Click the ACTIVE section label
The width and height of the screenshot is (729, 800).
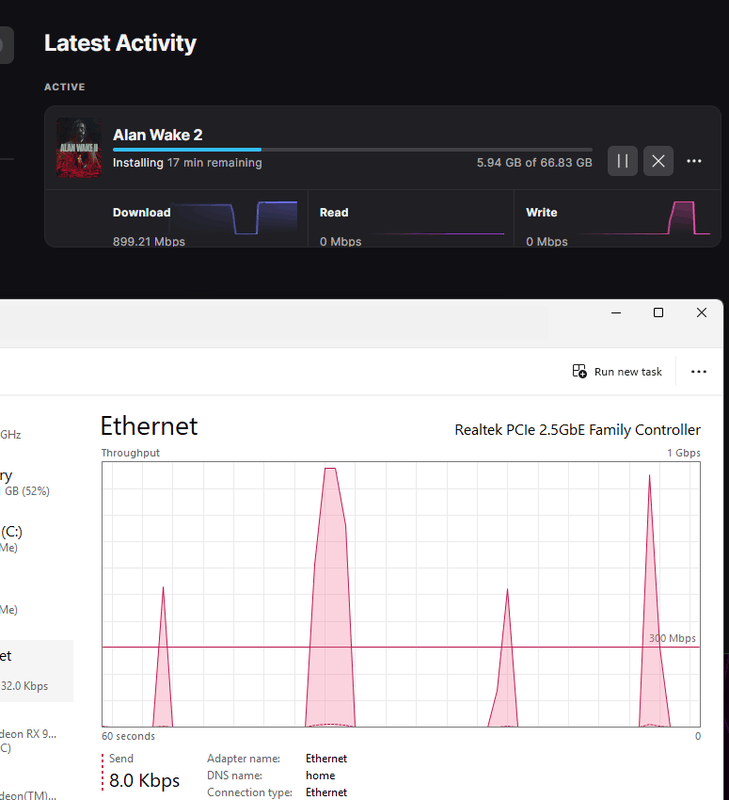(65, 87)
